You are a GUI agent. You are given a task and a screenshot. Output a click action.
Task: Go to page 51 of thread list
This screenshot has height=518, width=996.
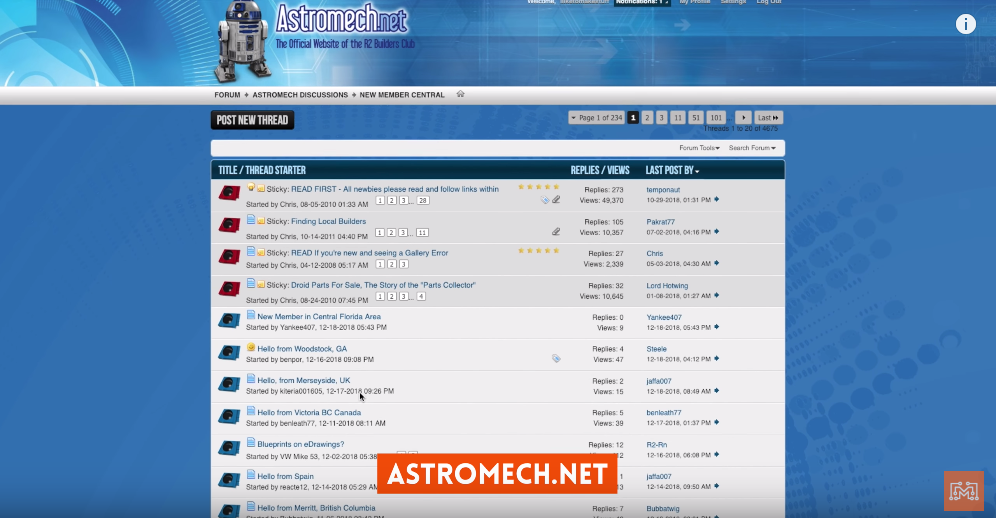(696, 118)
